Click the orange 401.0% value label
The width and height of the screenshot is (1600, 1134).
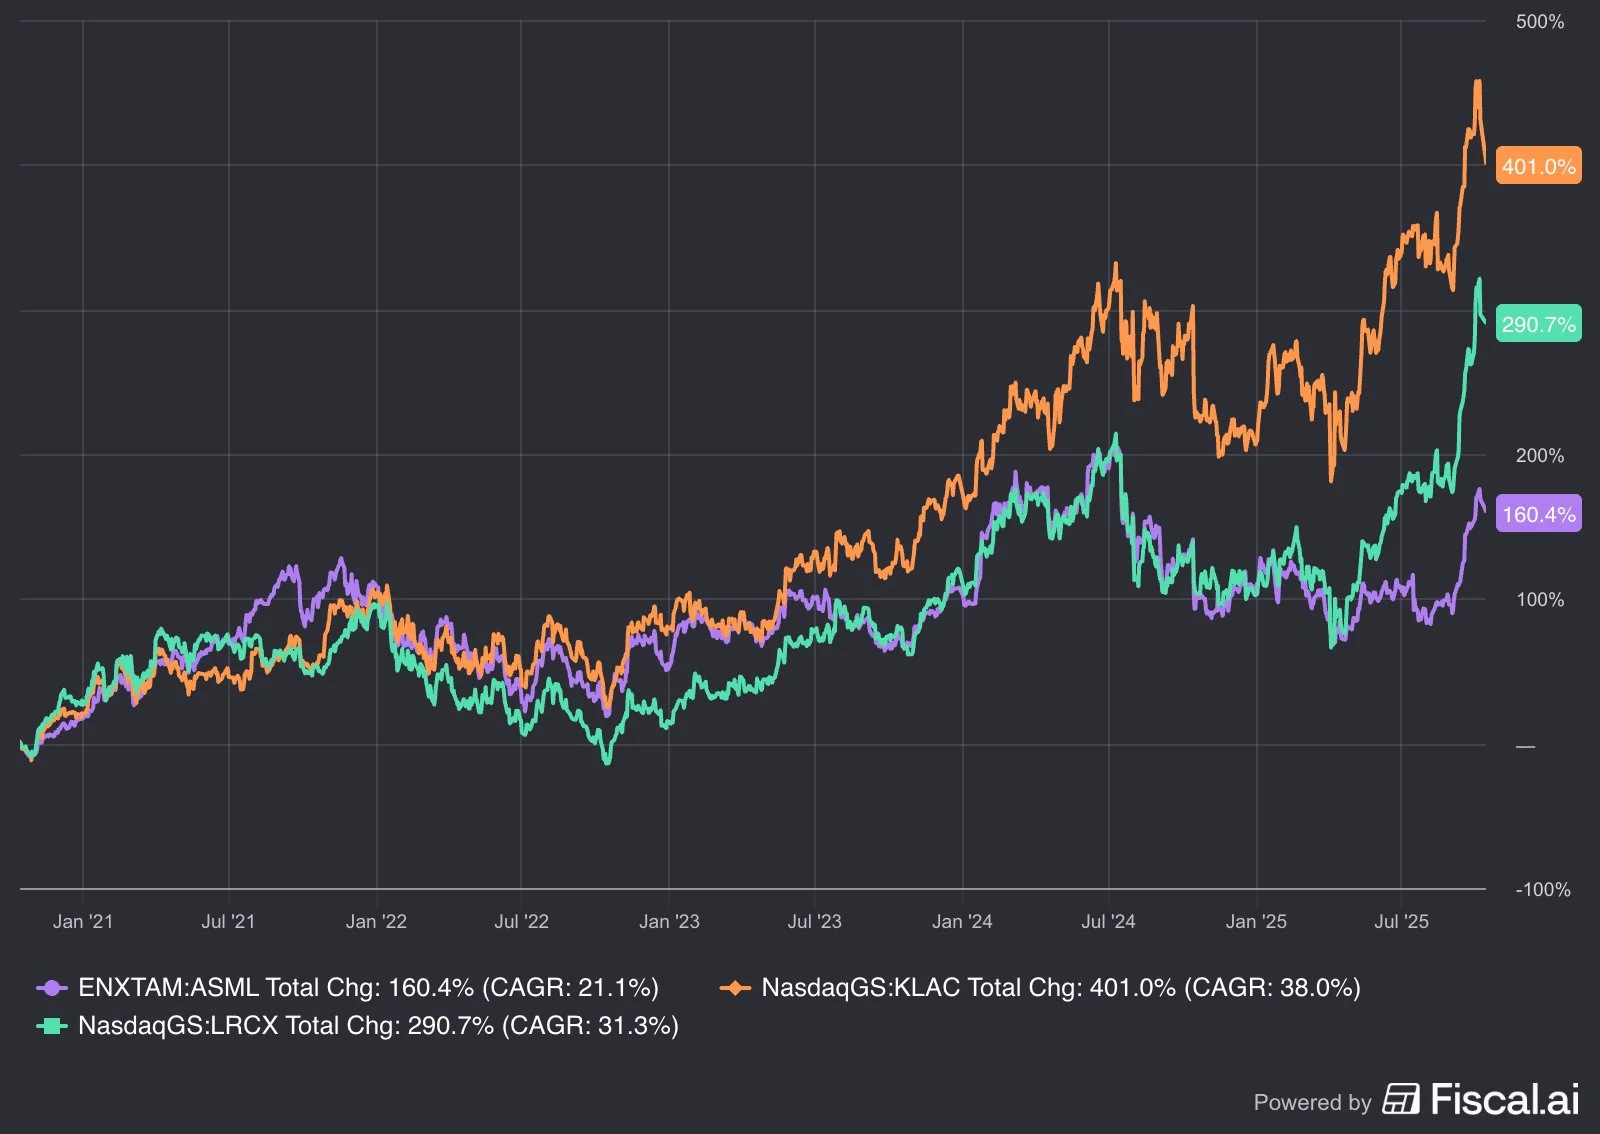(1538, 166)
